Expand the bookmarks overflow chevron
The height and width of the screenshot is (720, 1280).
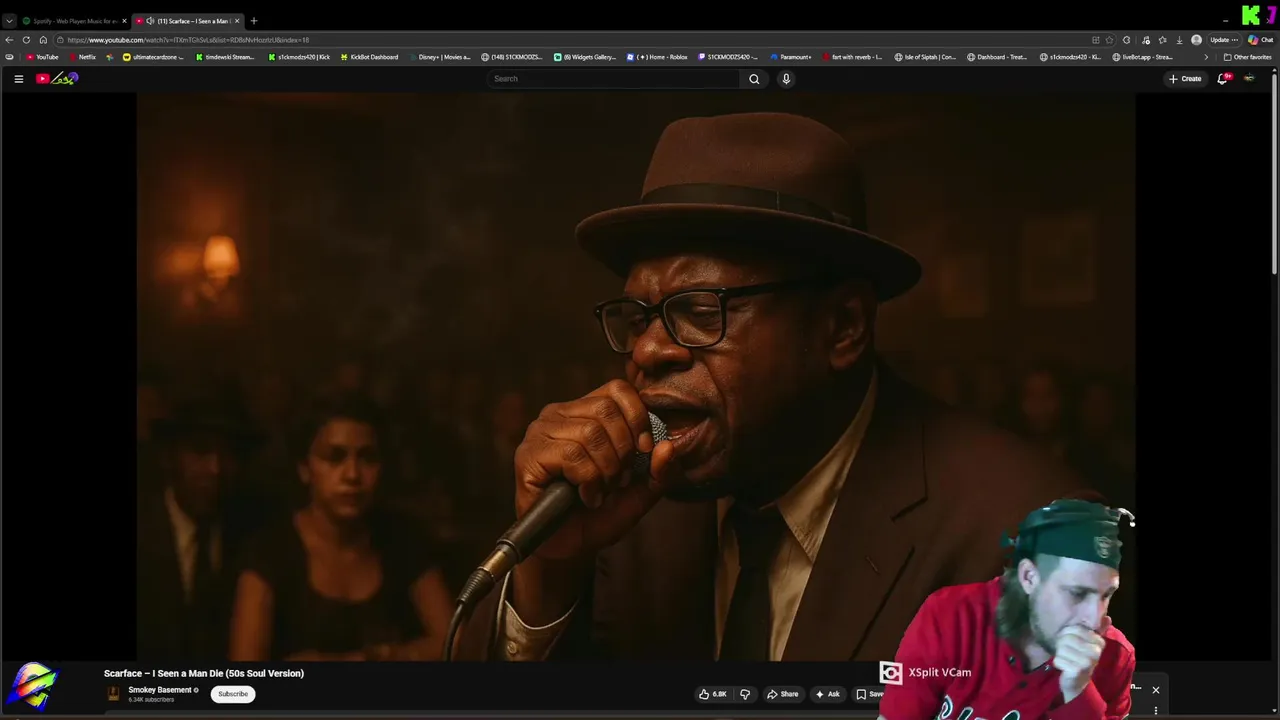coord(1205,57)
